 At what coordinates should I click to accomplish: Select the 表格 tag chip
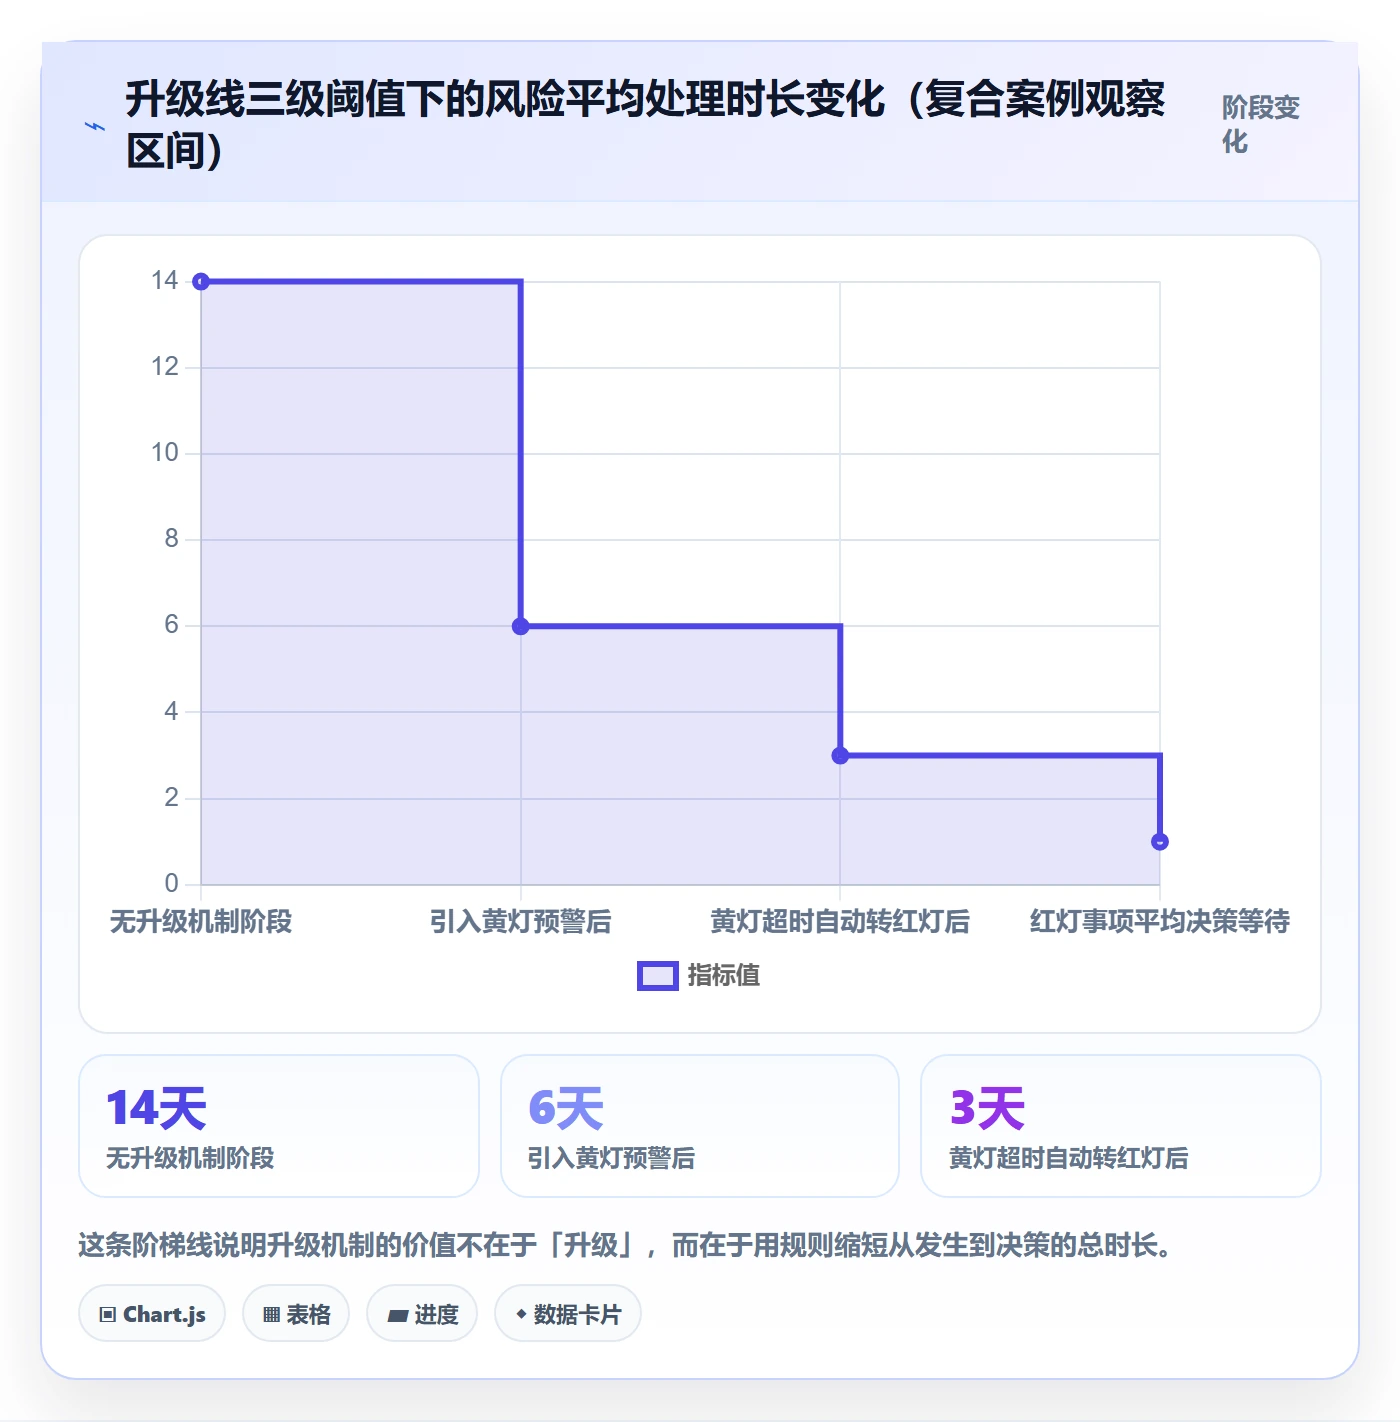[x=296, y=1314]
